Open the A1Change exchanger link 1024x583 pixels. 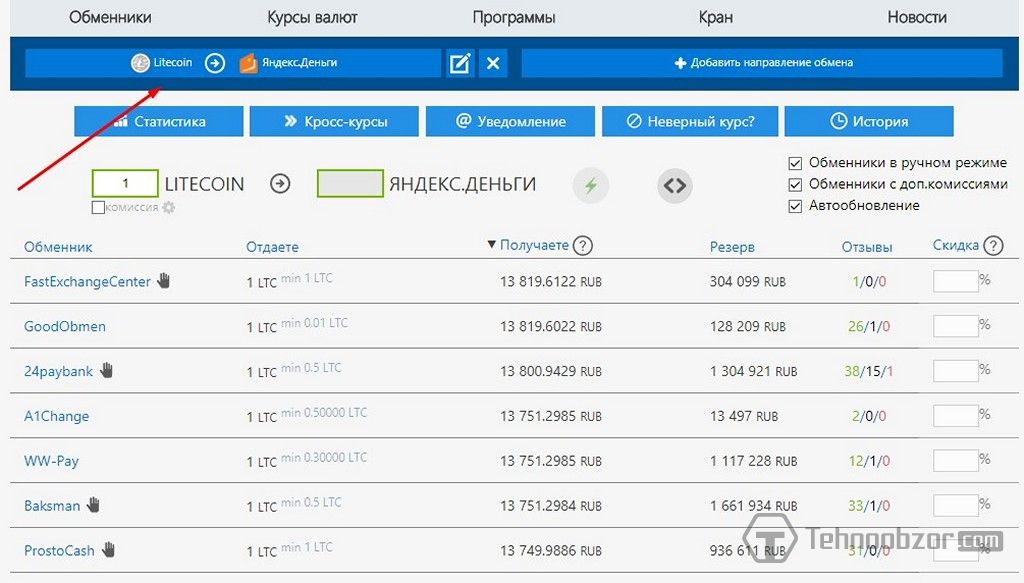pyautogui.click(x=57, y=416)
